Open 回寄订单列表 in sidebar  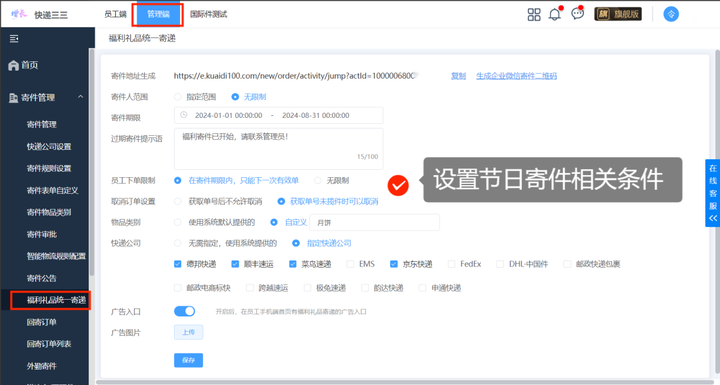(x=49, y=344)
